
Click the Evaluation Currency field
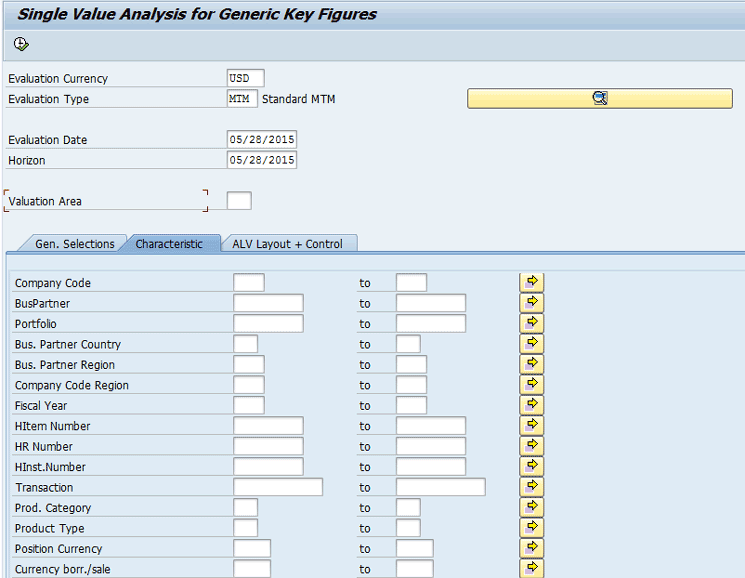(x=245, y=78)
